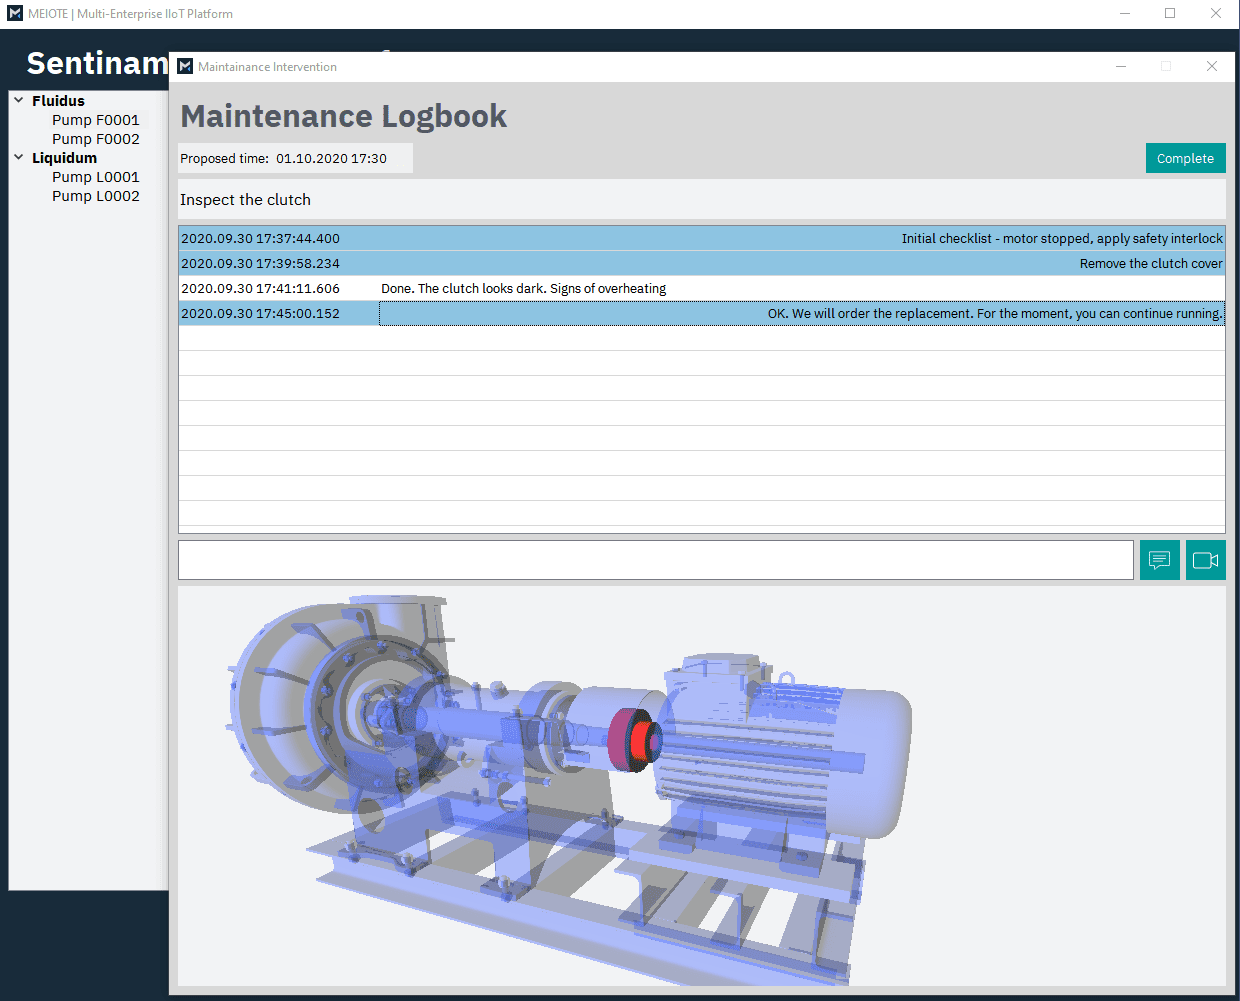Close the Maintenance Intervention dialog
Viewport: 1240px width, 1001px height.
[x=1211, y=67]
